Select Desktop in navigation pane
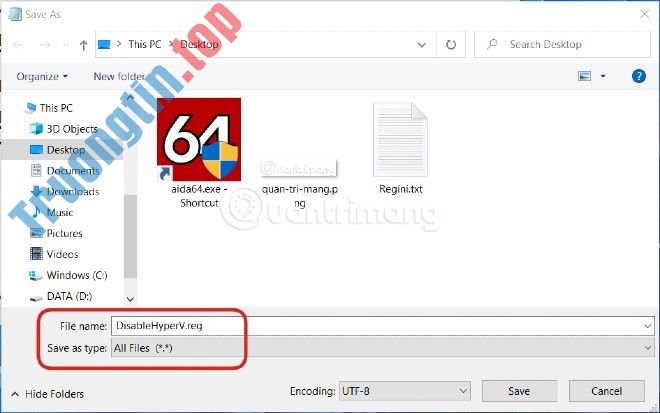The width and height of the screenshot is (660, 413). 66,150
